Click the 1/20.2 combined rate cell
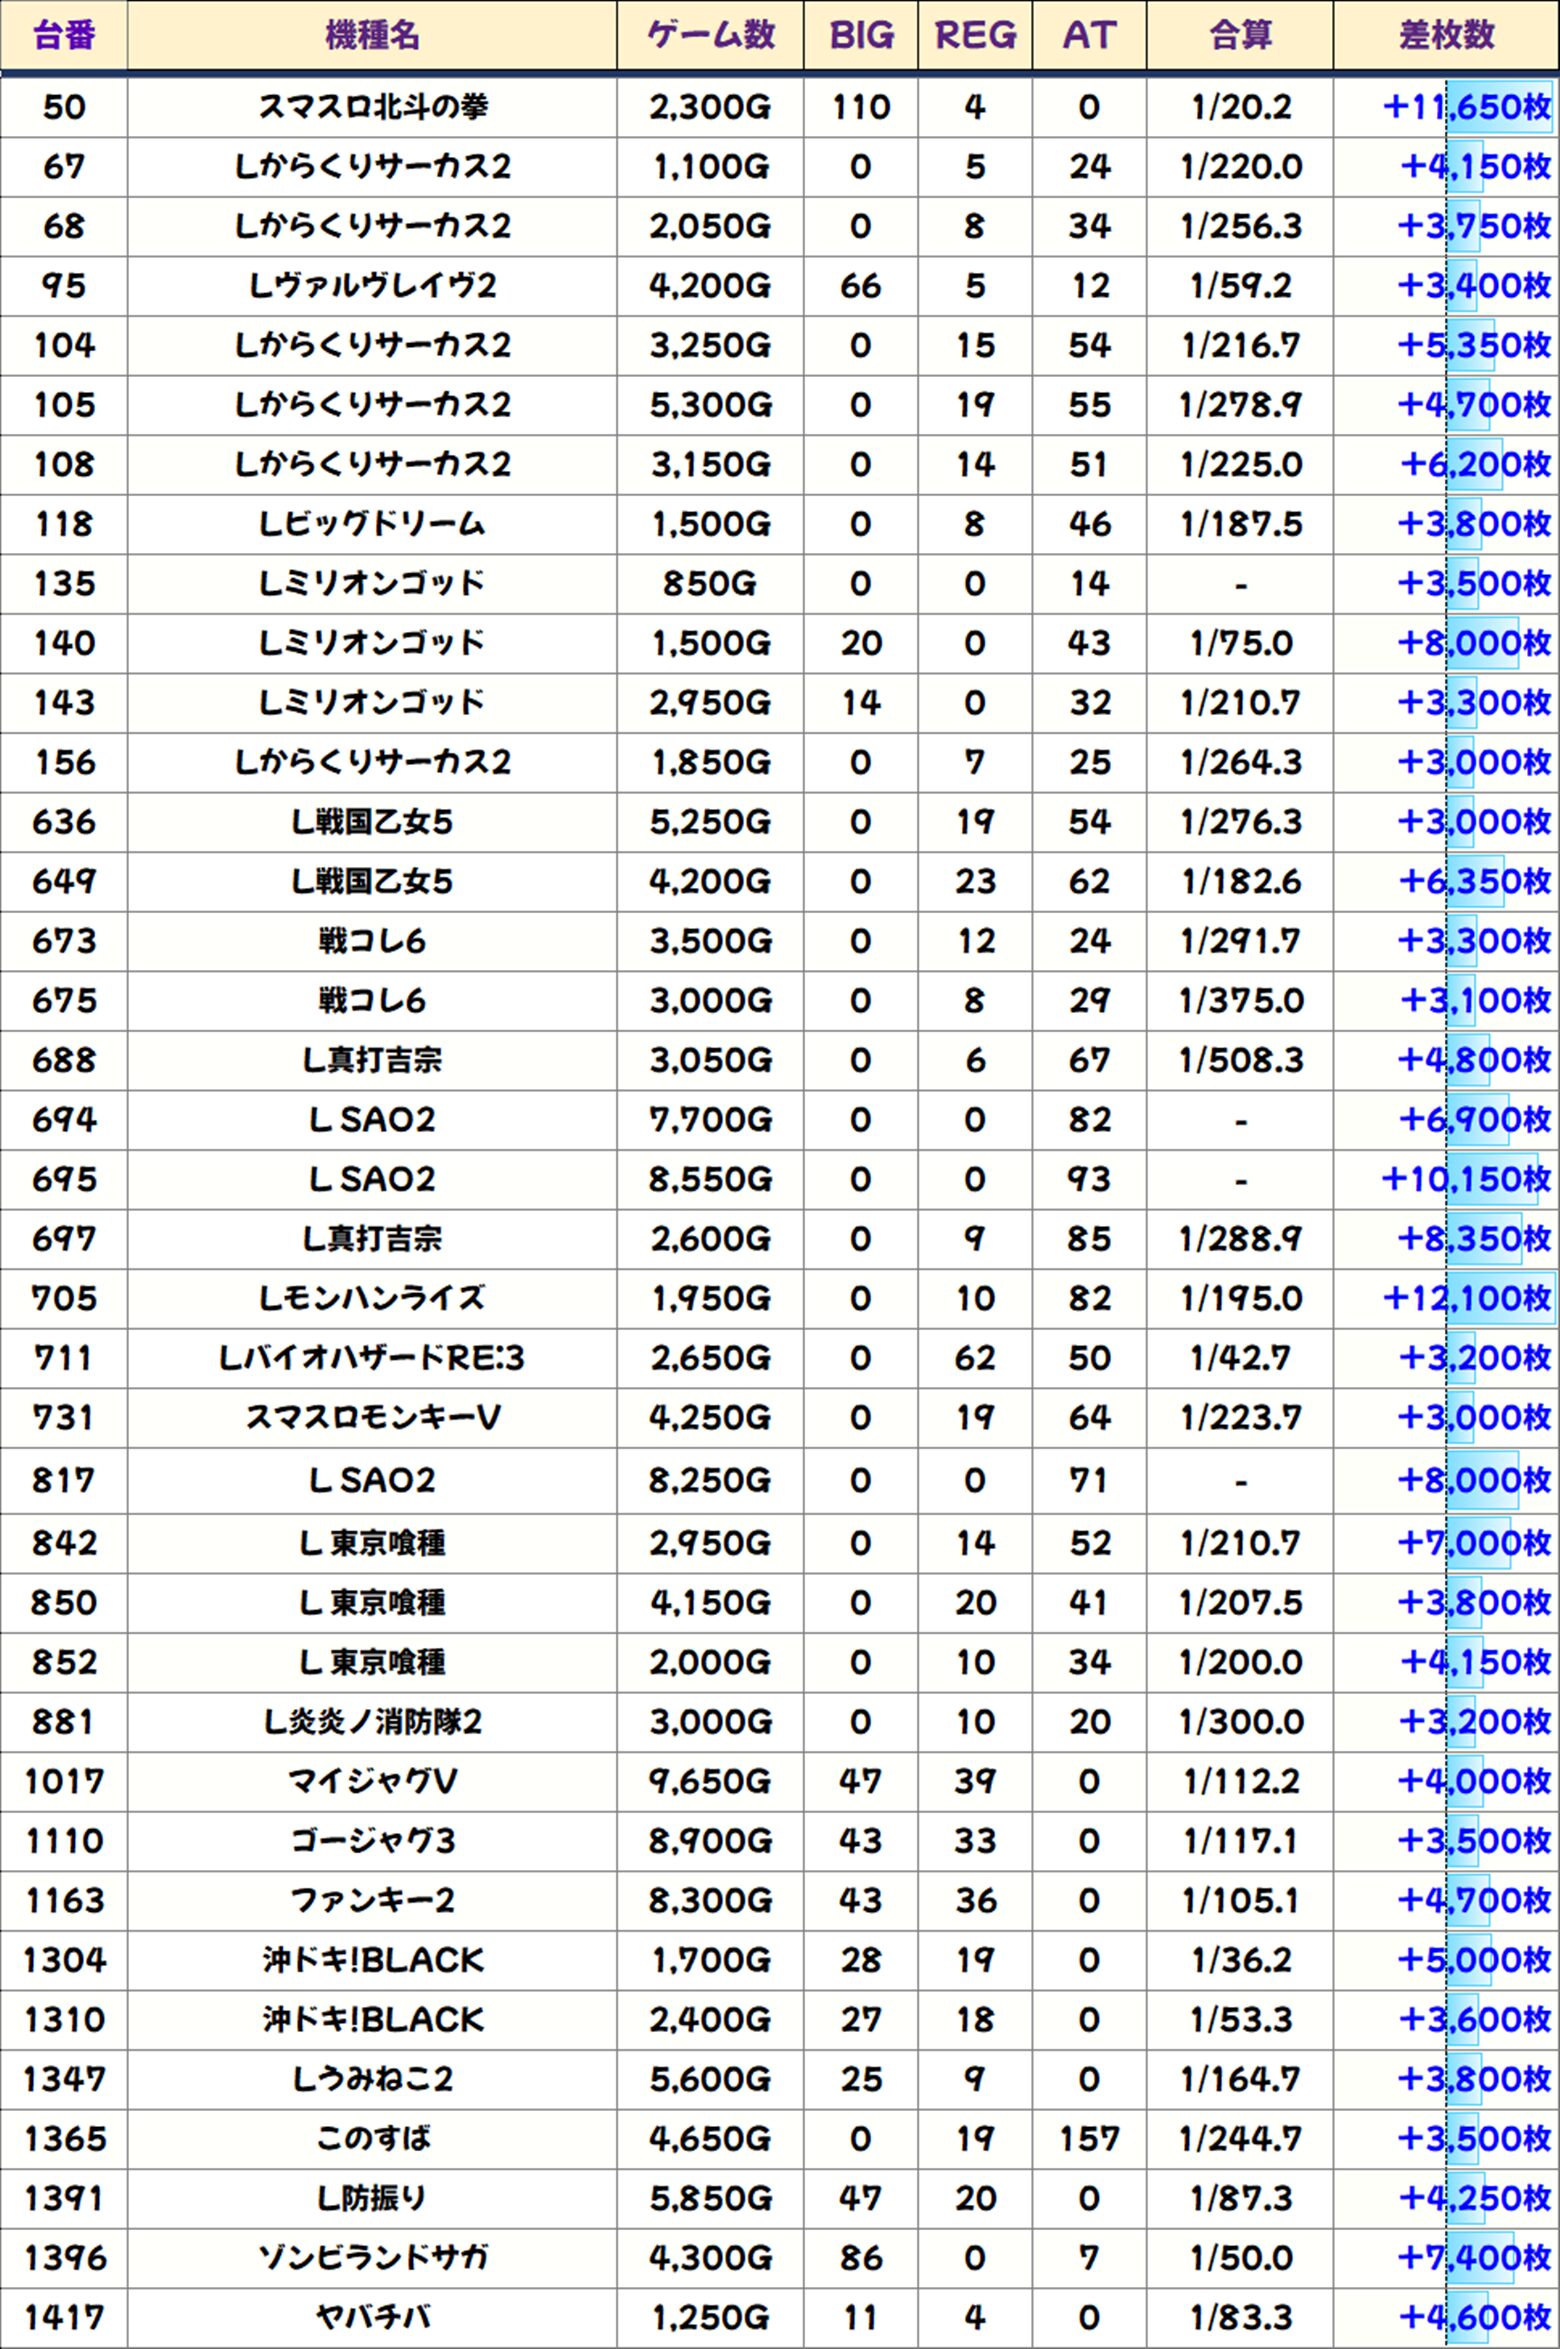The height and width of the screenshot is (2349, 1560). pos(1241,107)
